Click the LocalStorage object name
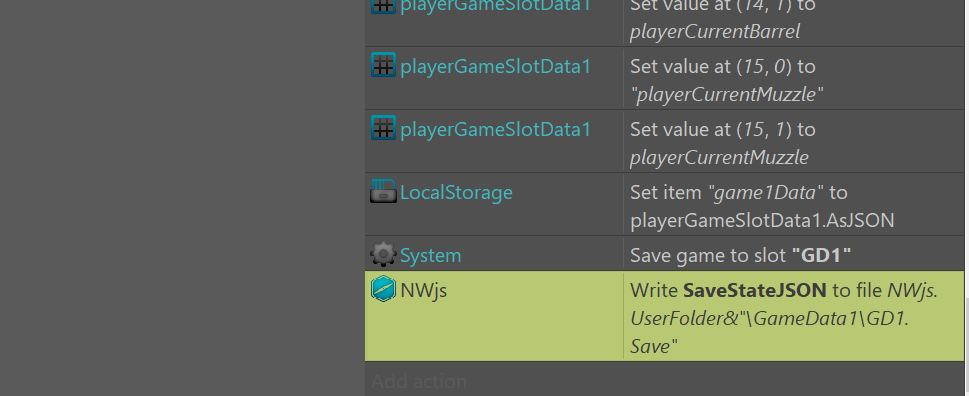The width and height of the screenshot is (969, 396). [x=456, y=192]
